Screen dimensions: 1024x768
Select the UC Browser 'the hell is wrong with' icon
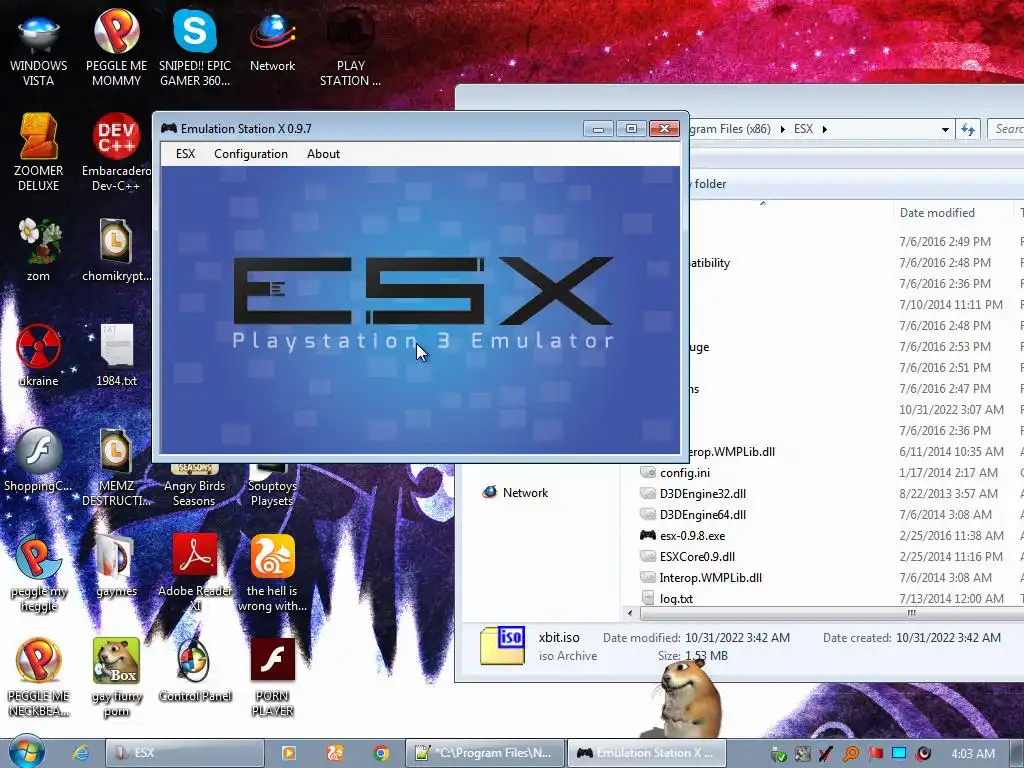pyautogui.click(x=272, y=573)
